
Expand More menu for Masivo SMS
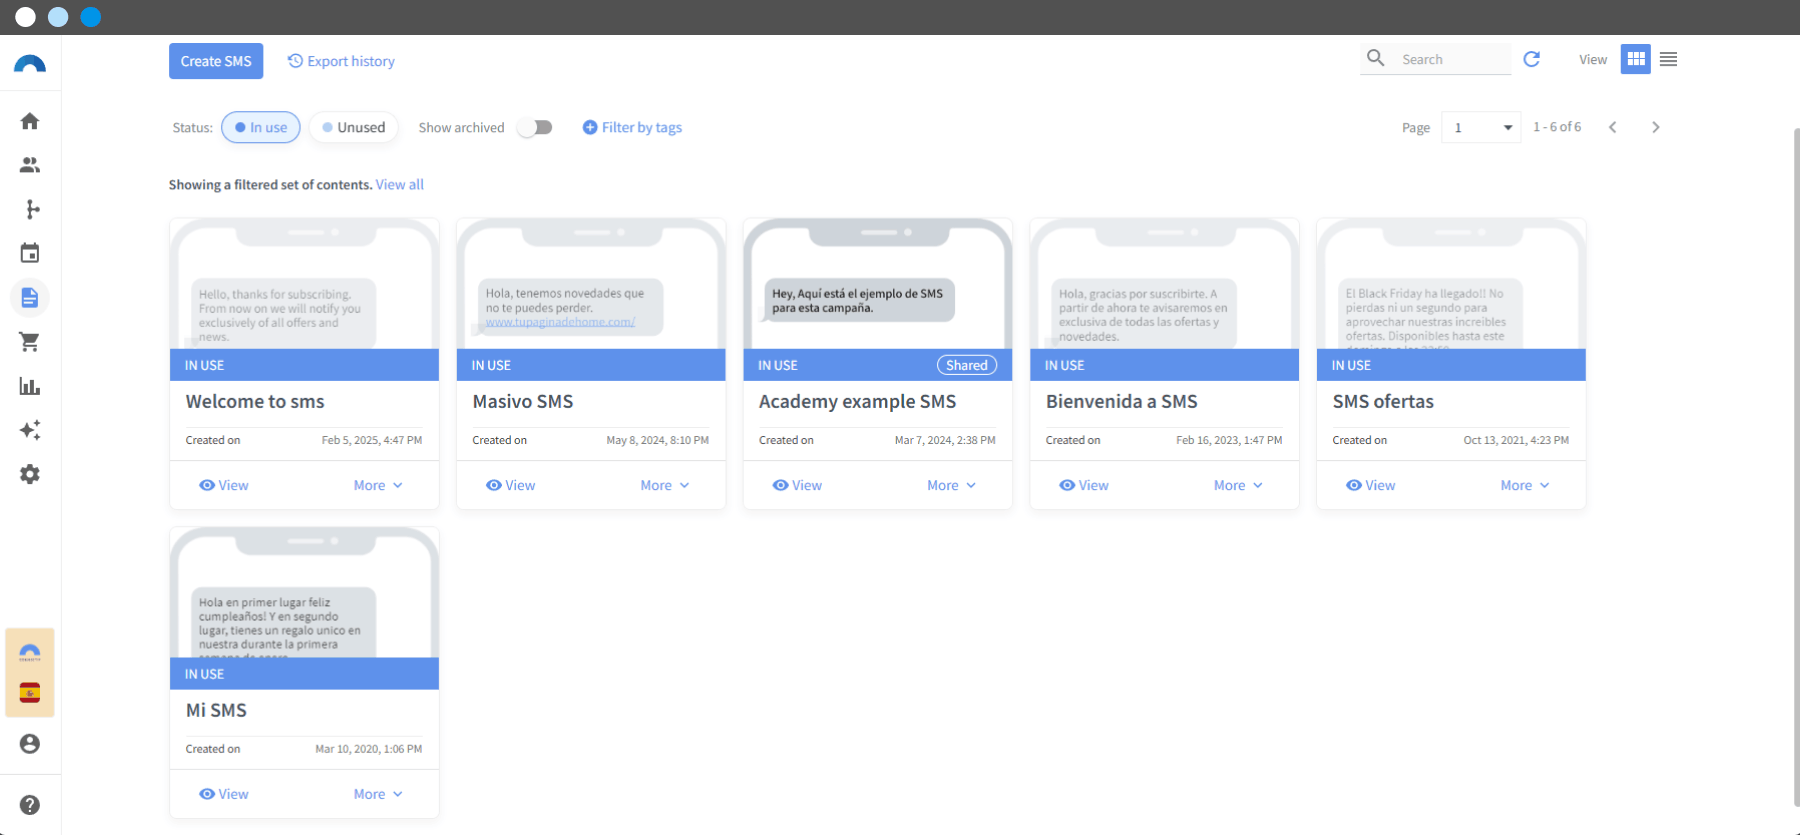click(665, 485)
